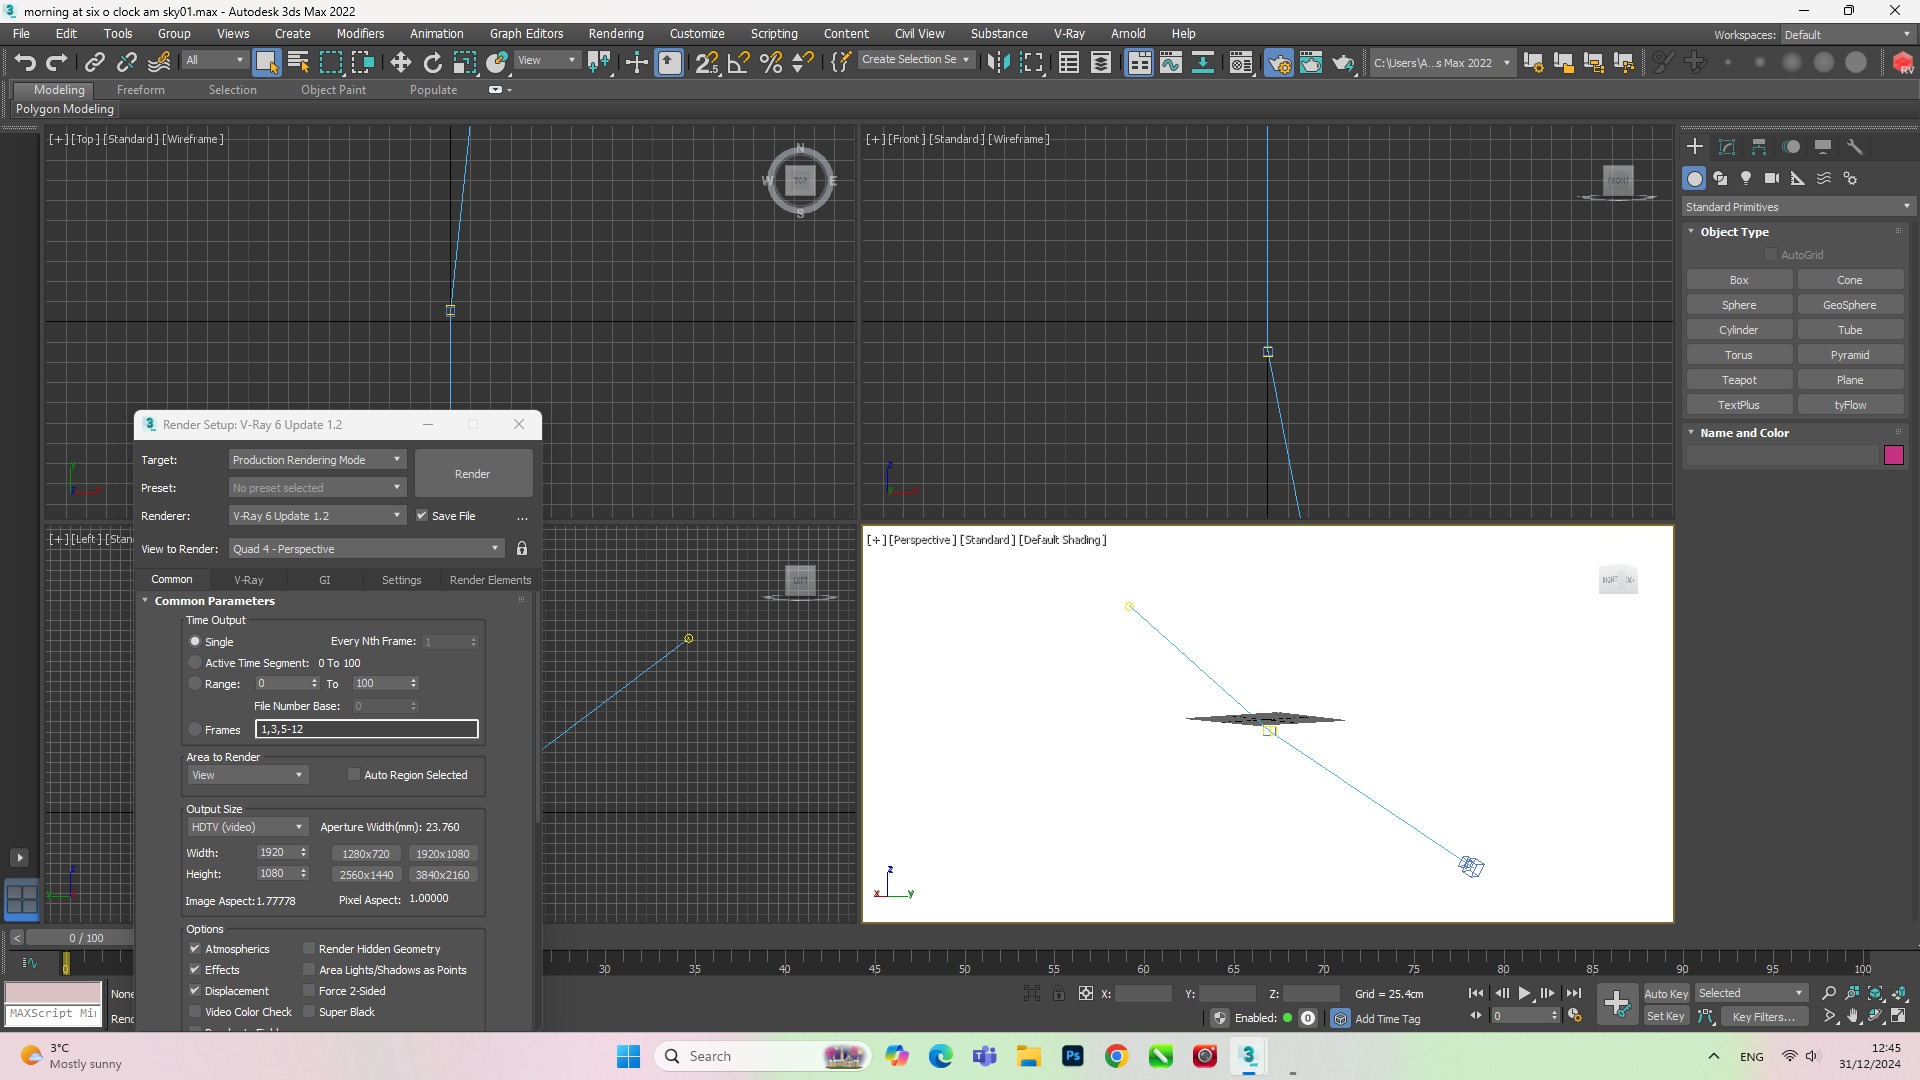Collapse Common Parameters rollout

[214, 601]
